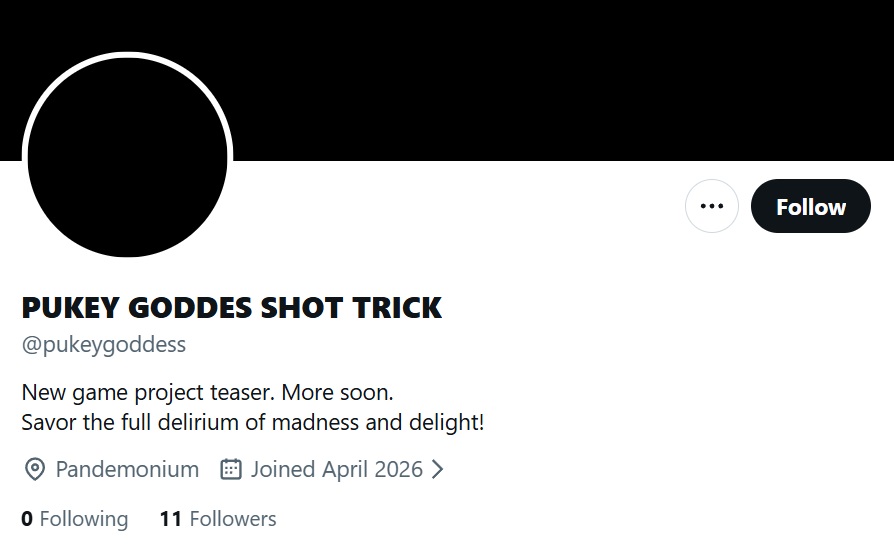The width and height of the screenshot is (894, 544).
Task: Click the bio line starting with "Savor"
Action: point(252,422)
